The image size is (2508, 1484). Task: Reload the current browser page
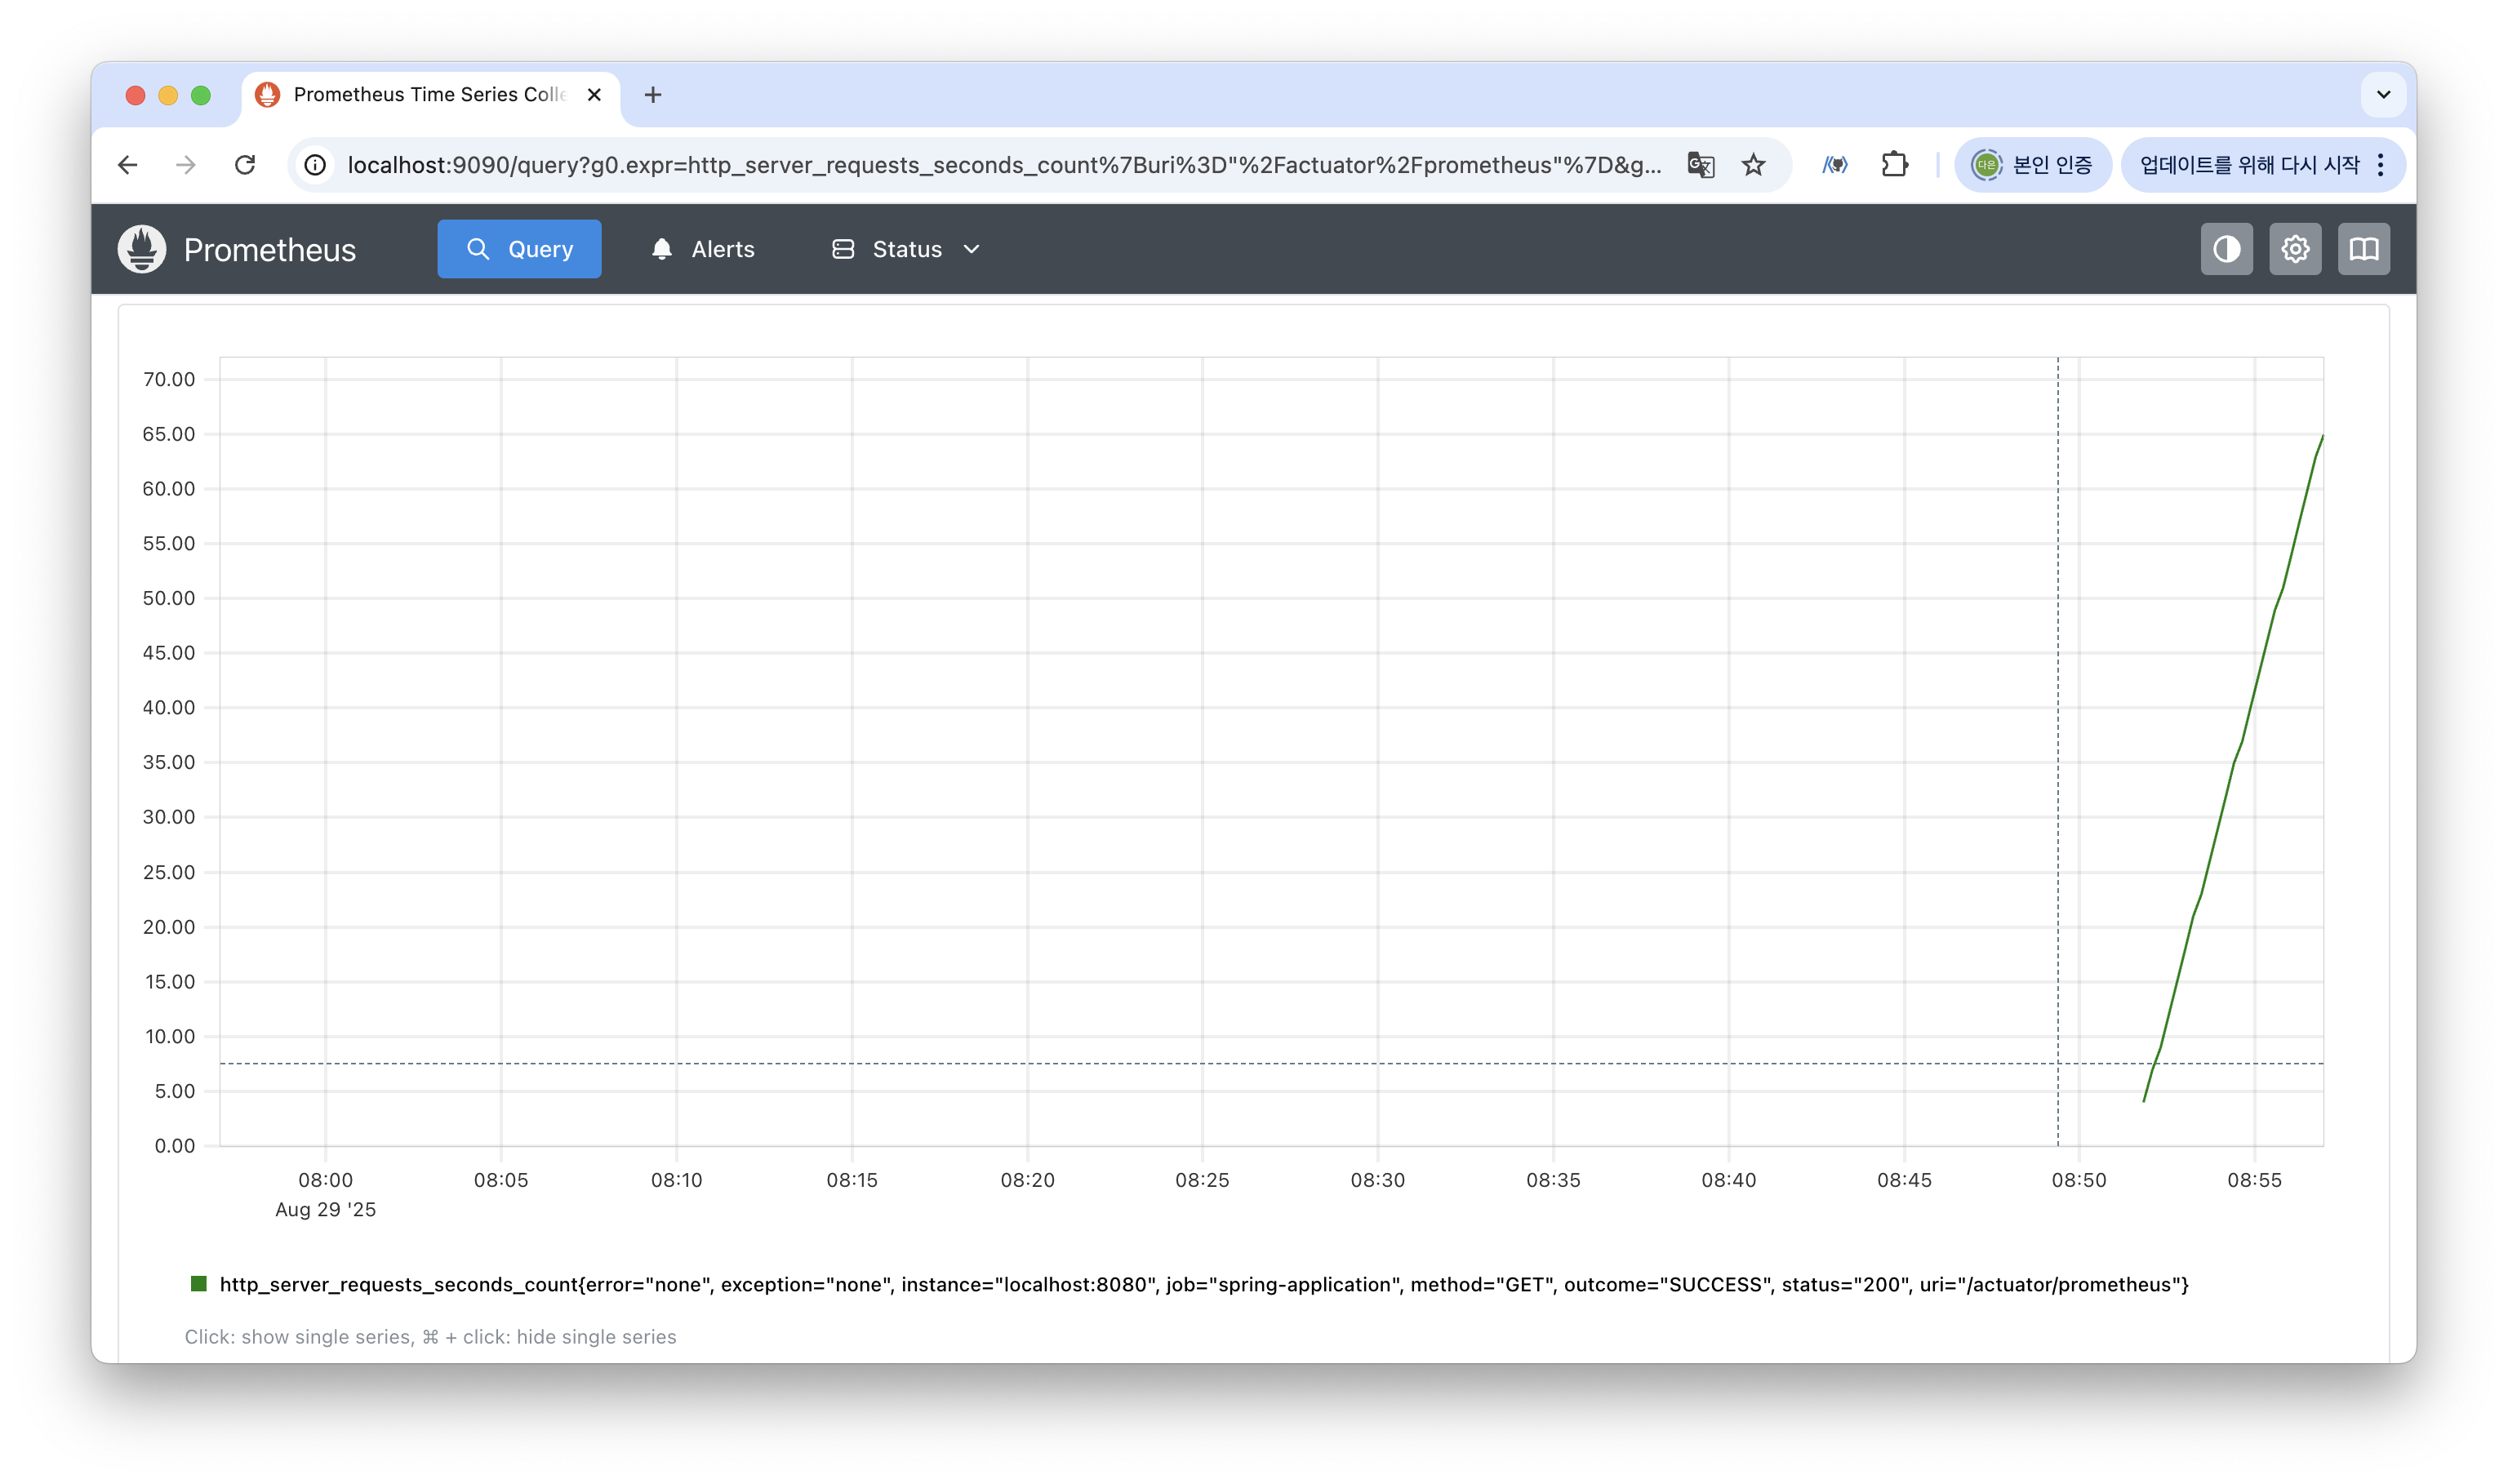245,165
